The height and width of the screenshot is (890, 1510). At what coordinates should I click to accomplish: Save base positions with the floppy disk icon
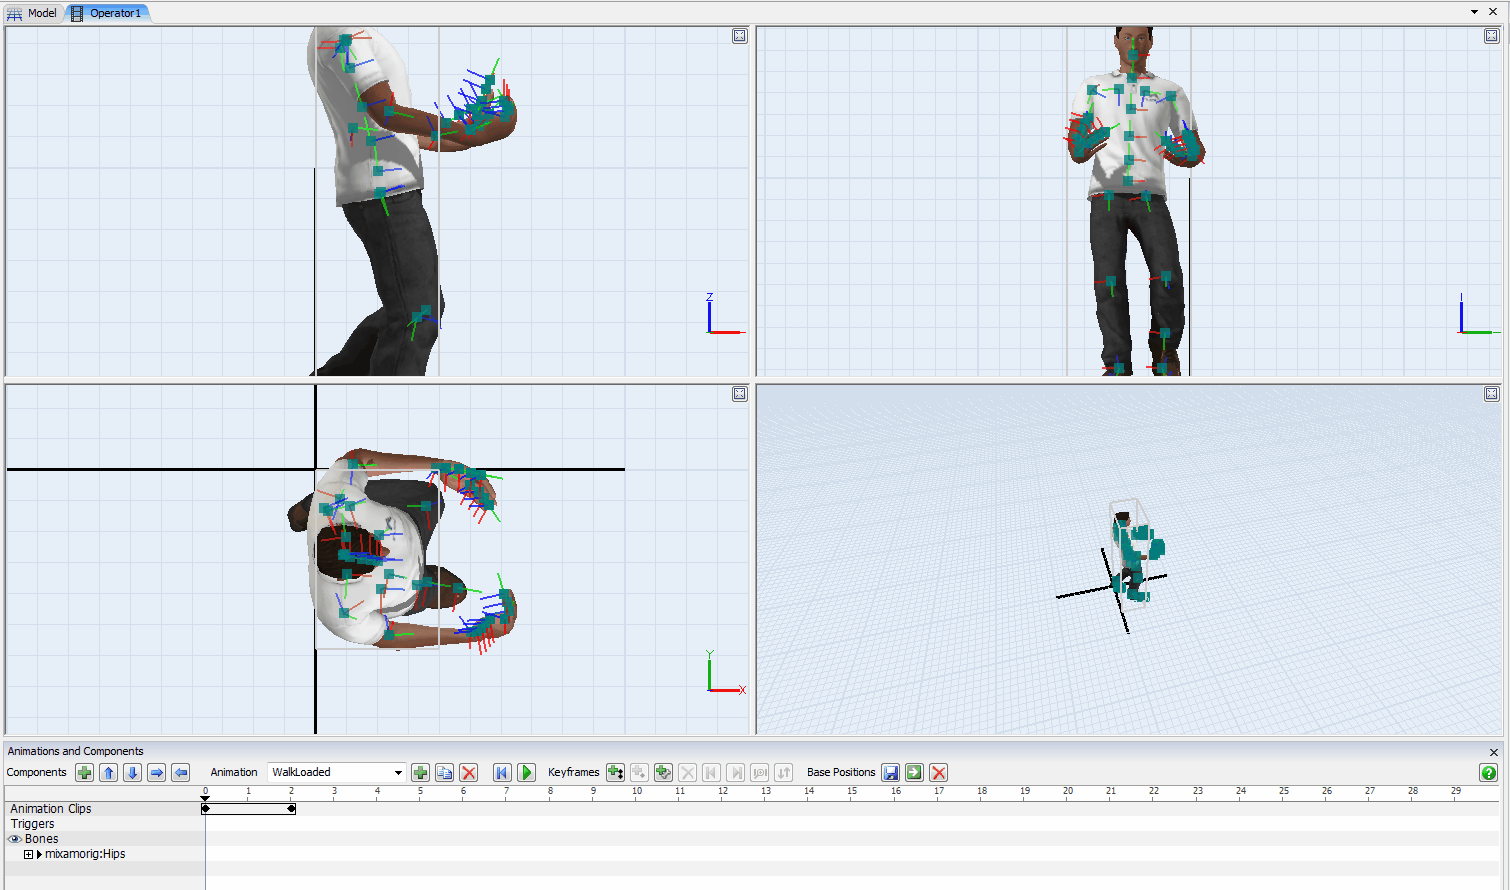pyautogui.click(x=890, y=772)
